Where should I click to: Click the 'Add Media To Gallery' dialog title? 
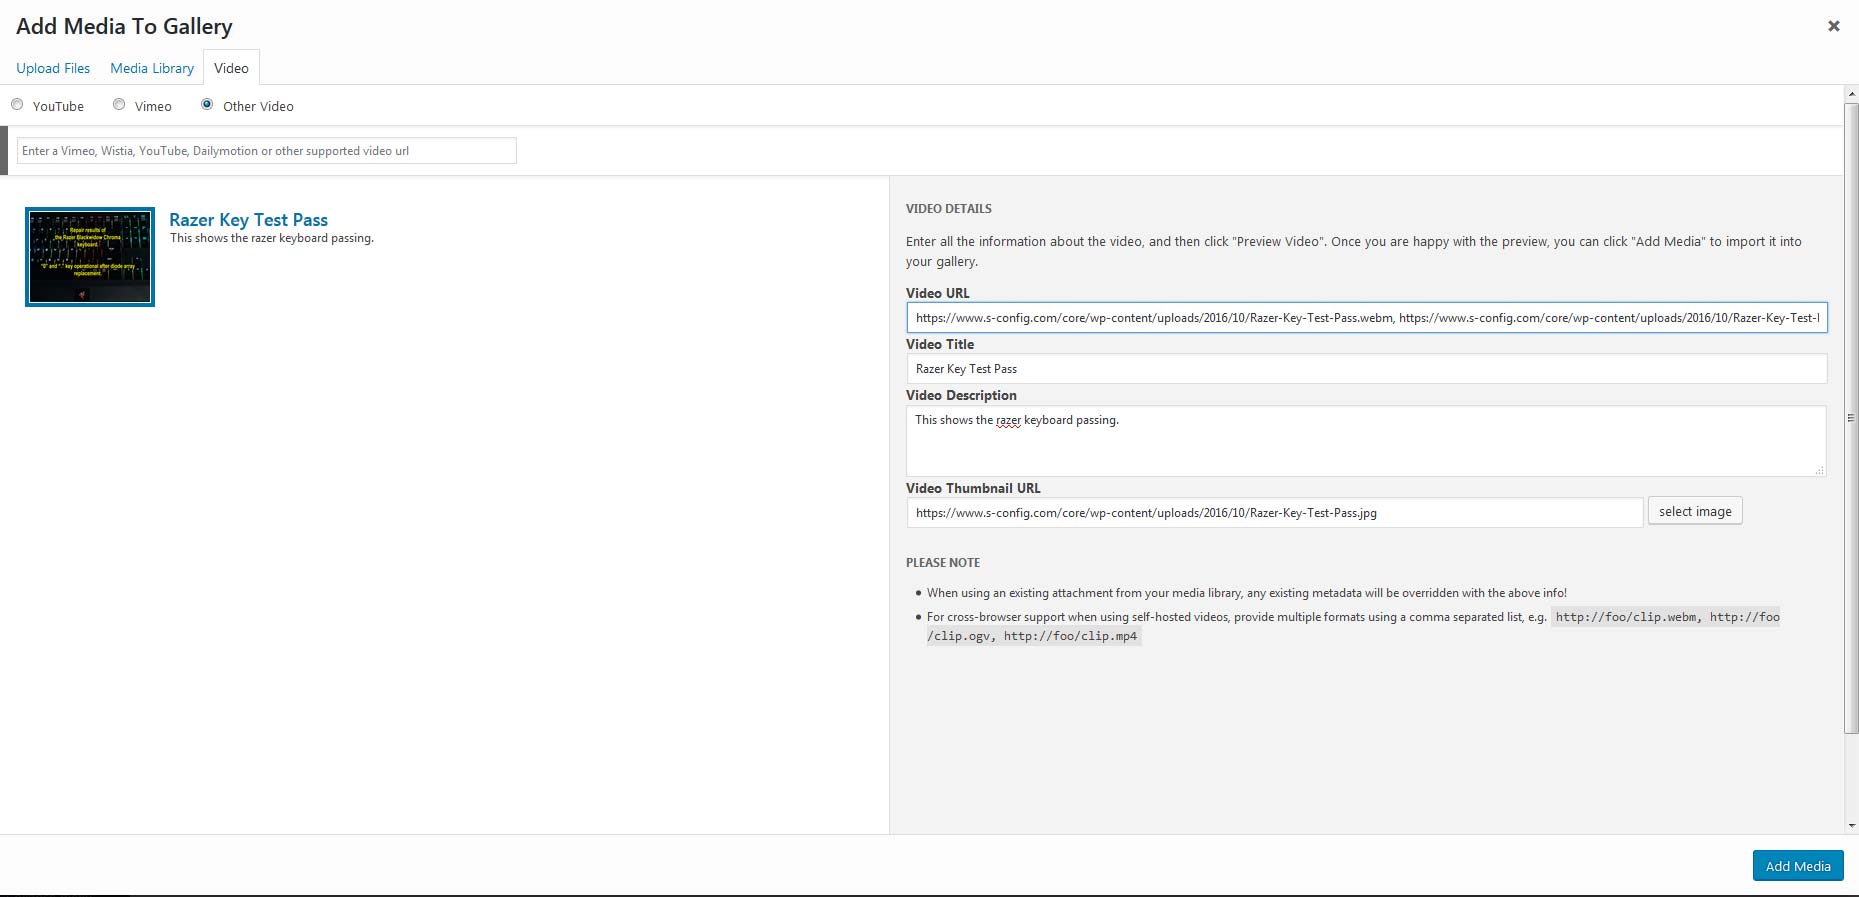click(124, 26)
